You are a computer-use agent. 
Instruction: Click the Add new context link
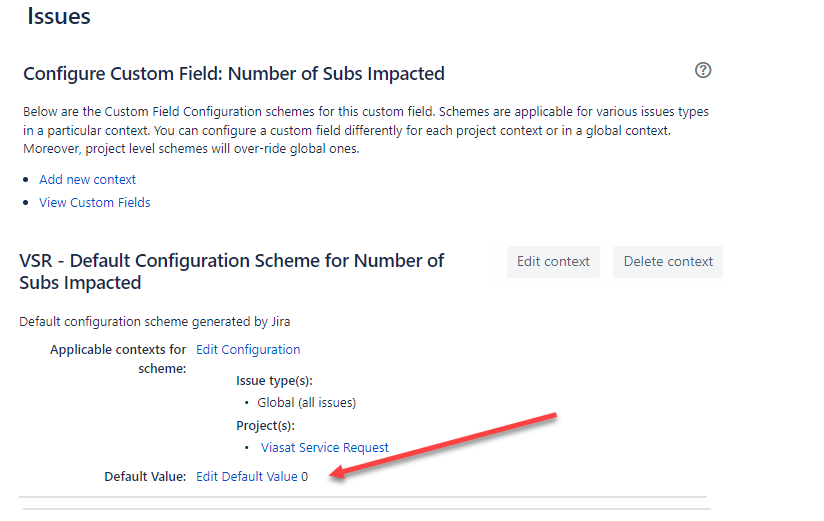pos(87,179)
